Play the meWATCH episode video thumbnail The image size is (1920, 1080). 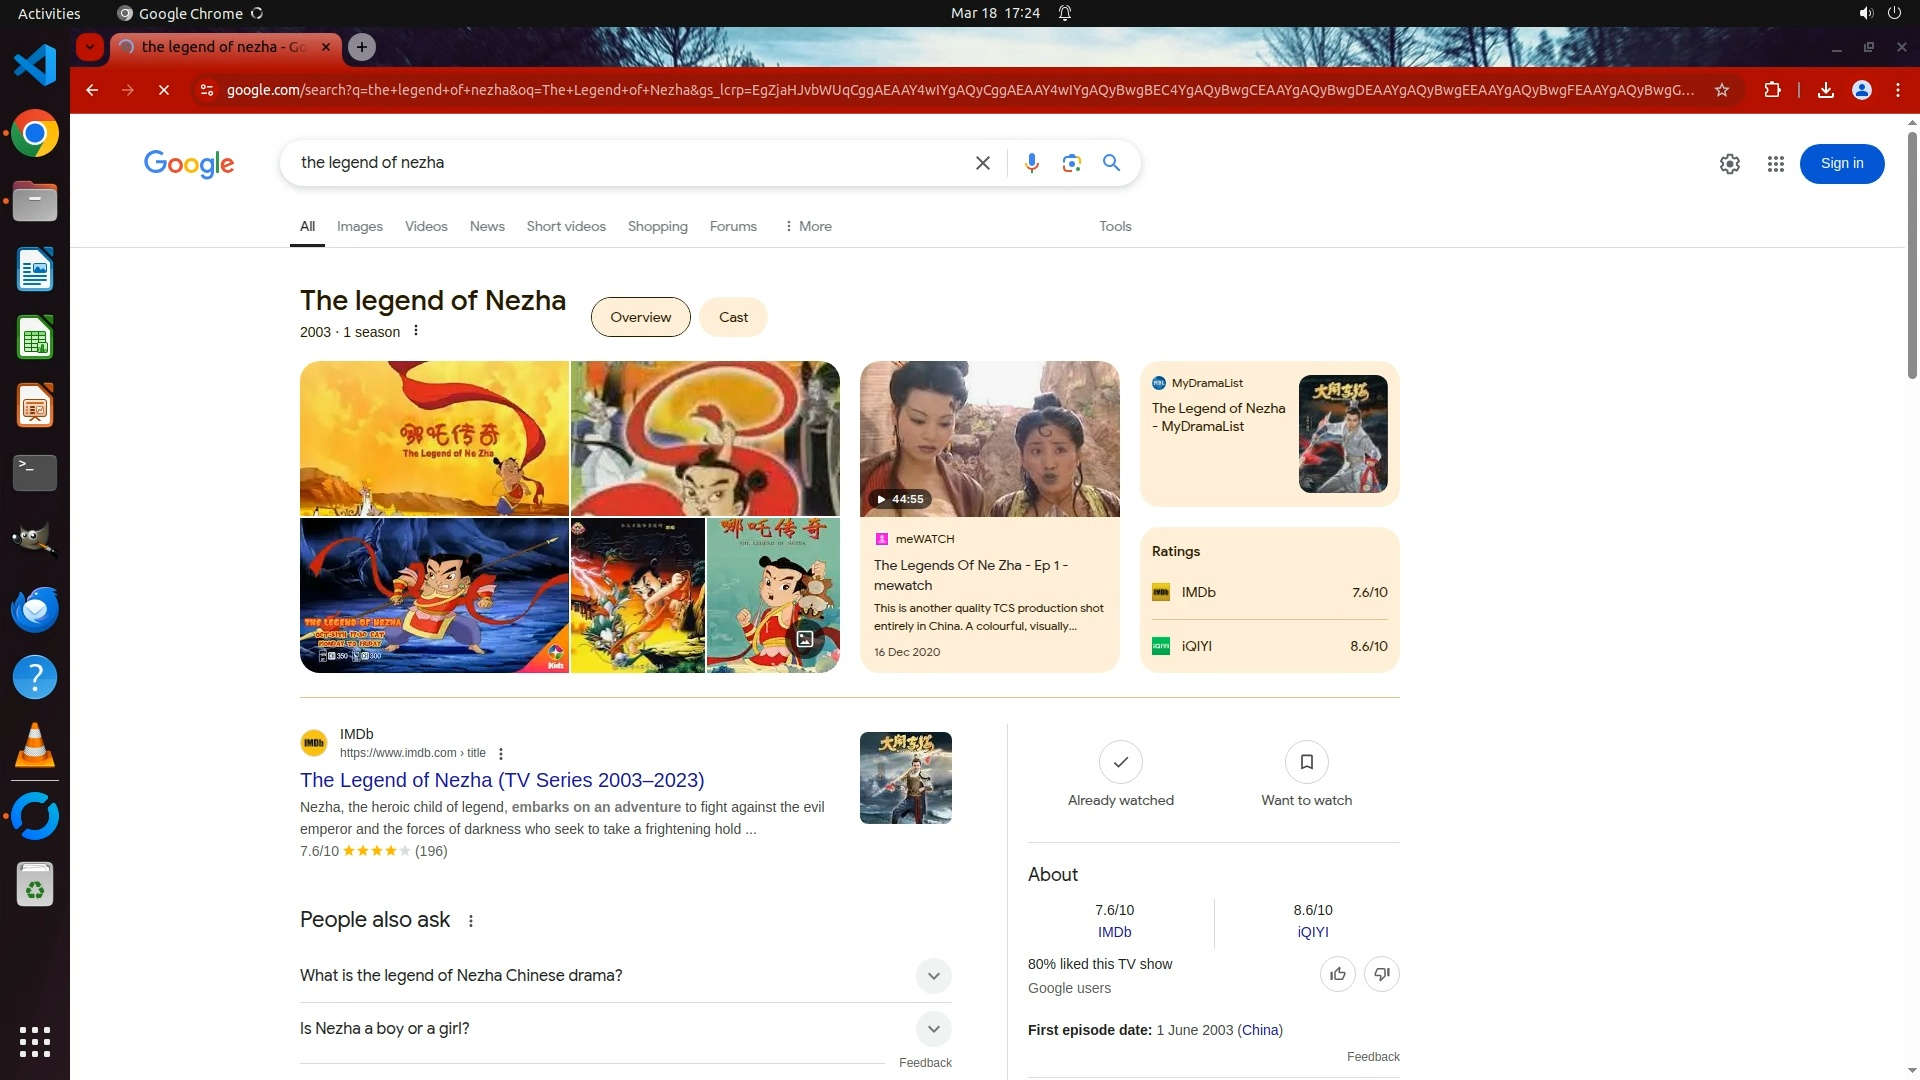click(x=989, y=438)
